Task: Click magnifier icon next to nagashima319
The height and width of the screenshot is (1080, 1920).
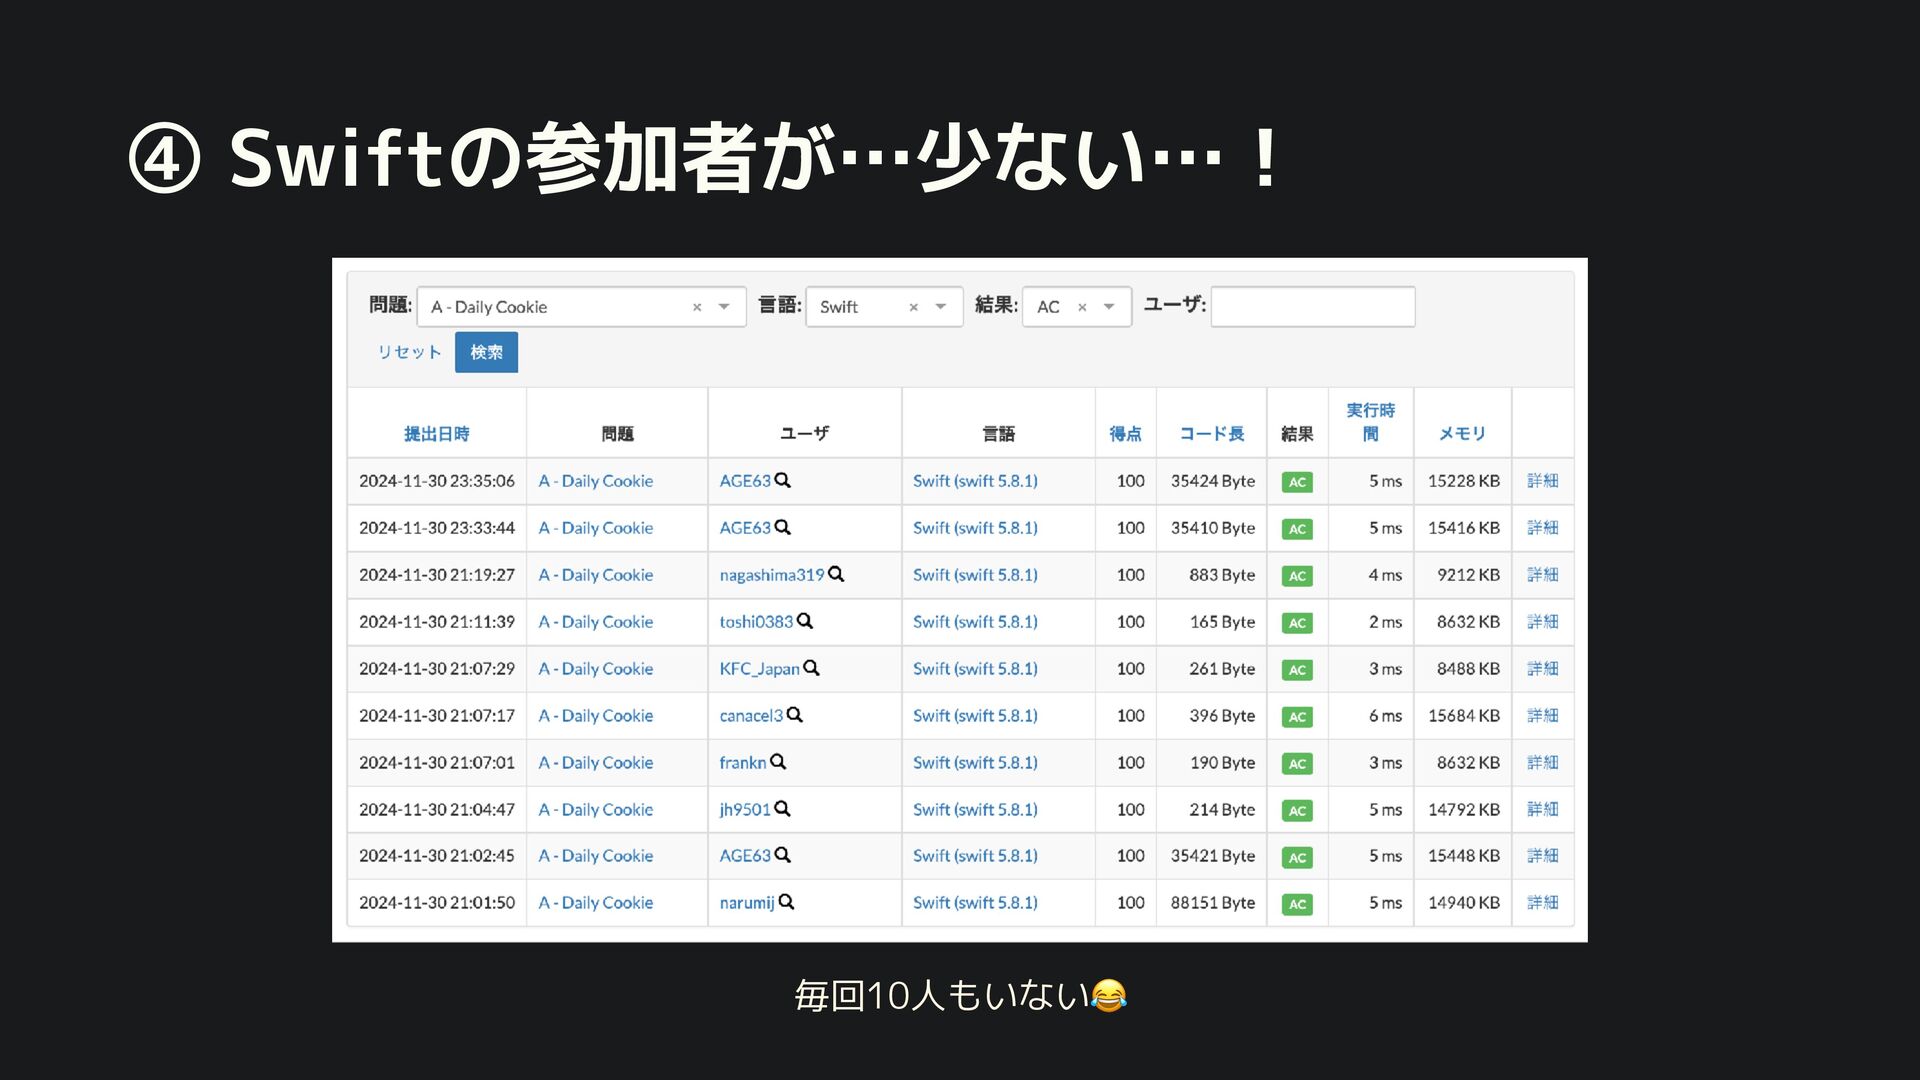Action: click(836, 574)
